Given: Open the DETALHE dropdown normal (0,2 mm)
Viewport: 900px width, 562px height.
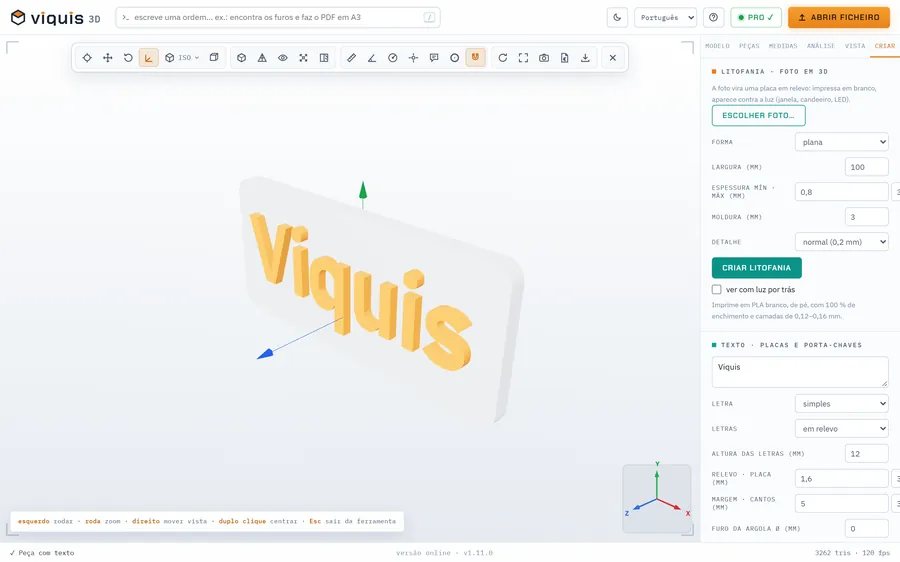Looking at the screenshot, I should pyautogui.click(x=841, y=242).
